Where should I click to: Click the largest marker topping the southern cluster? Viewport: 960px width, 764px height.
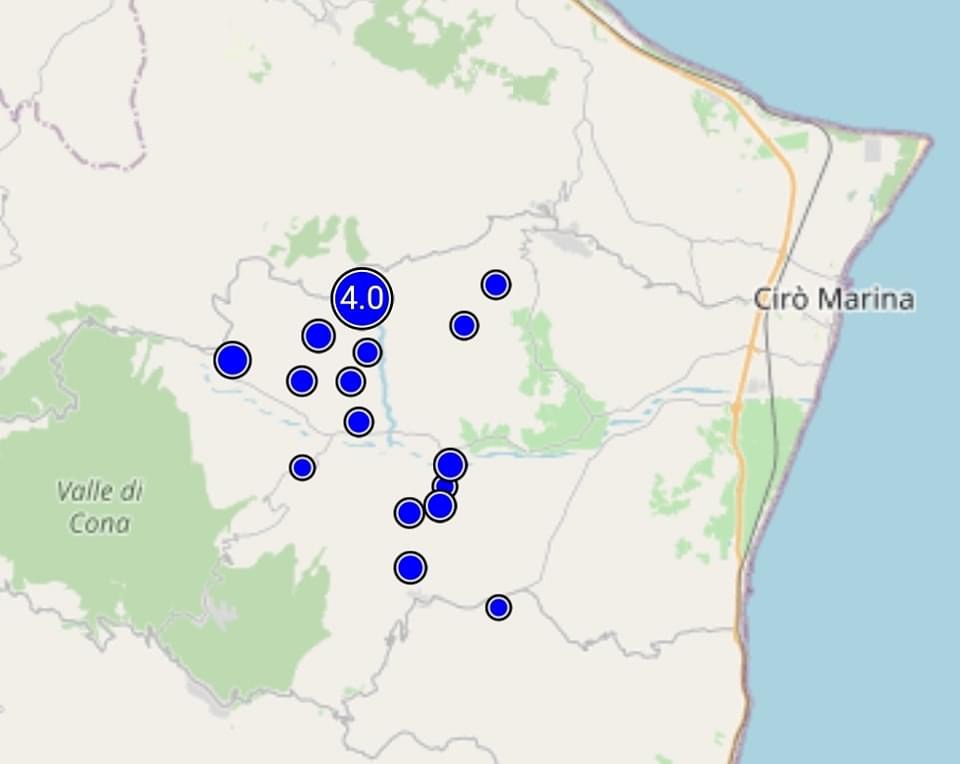(x=451, y=464)
